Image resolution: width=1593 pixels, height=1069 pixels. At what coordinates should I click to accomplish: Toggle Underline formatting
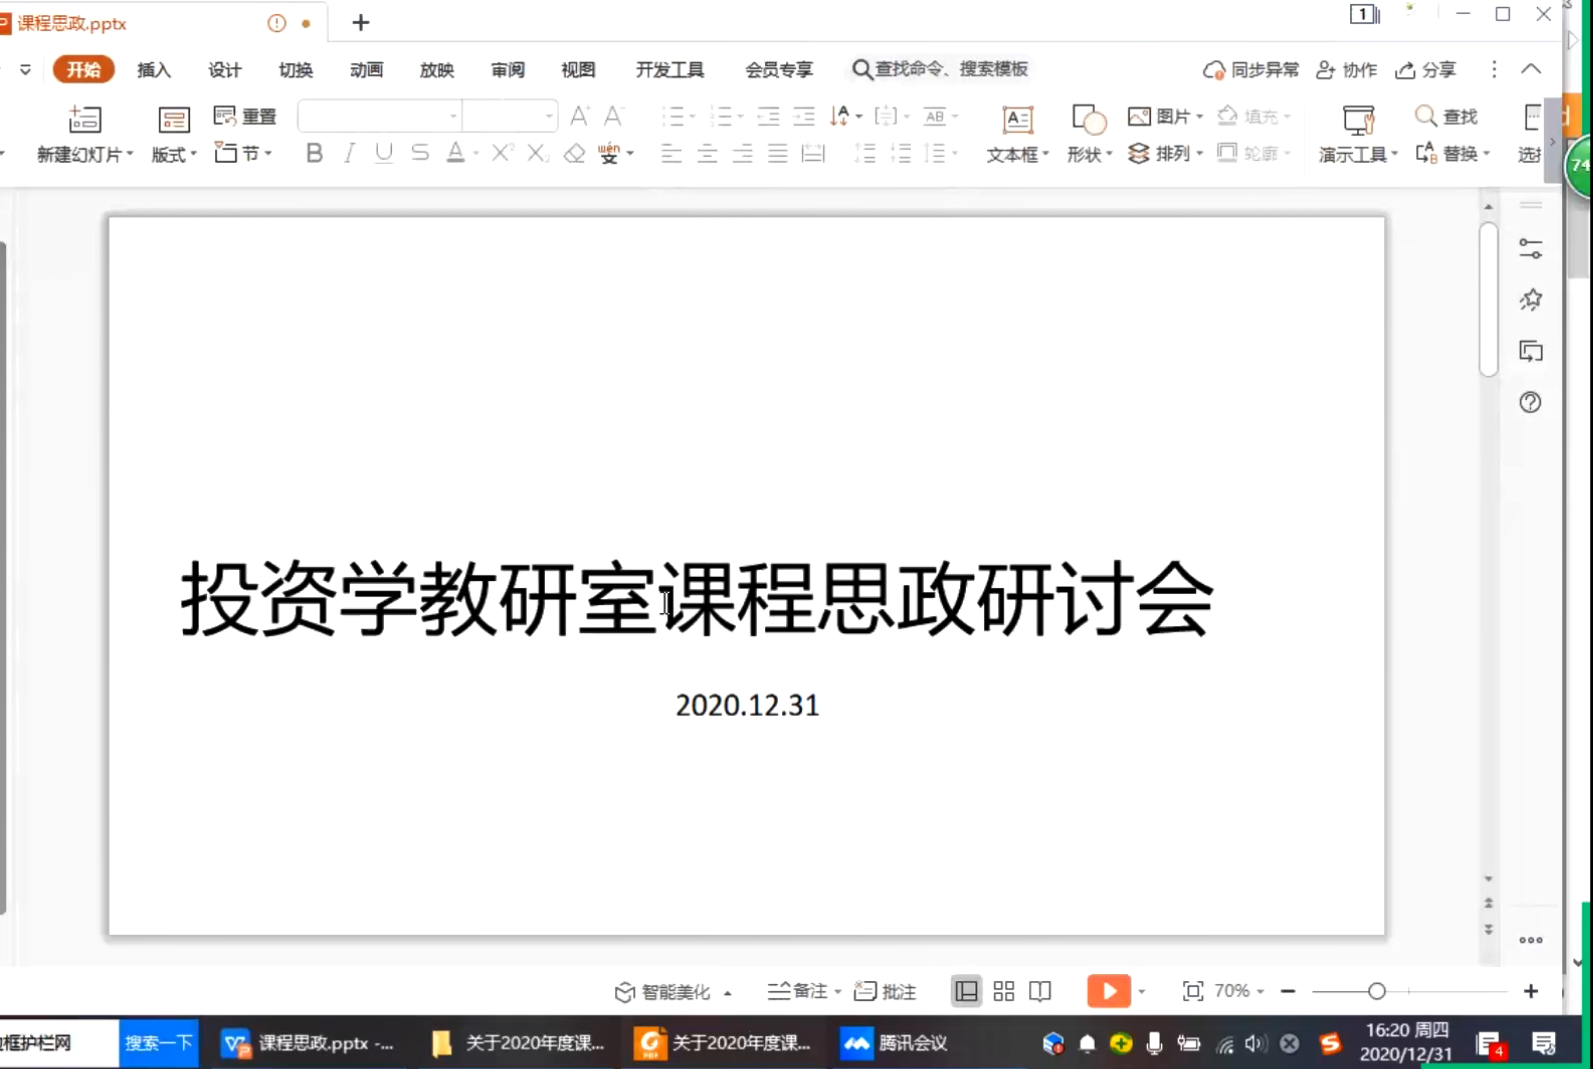(384, 153)
